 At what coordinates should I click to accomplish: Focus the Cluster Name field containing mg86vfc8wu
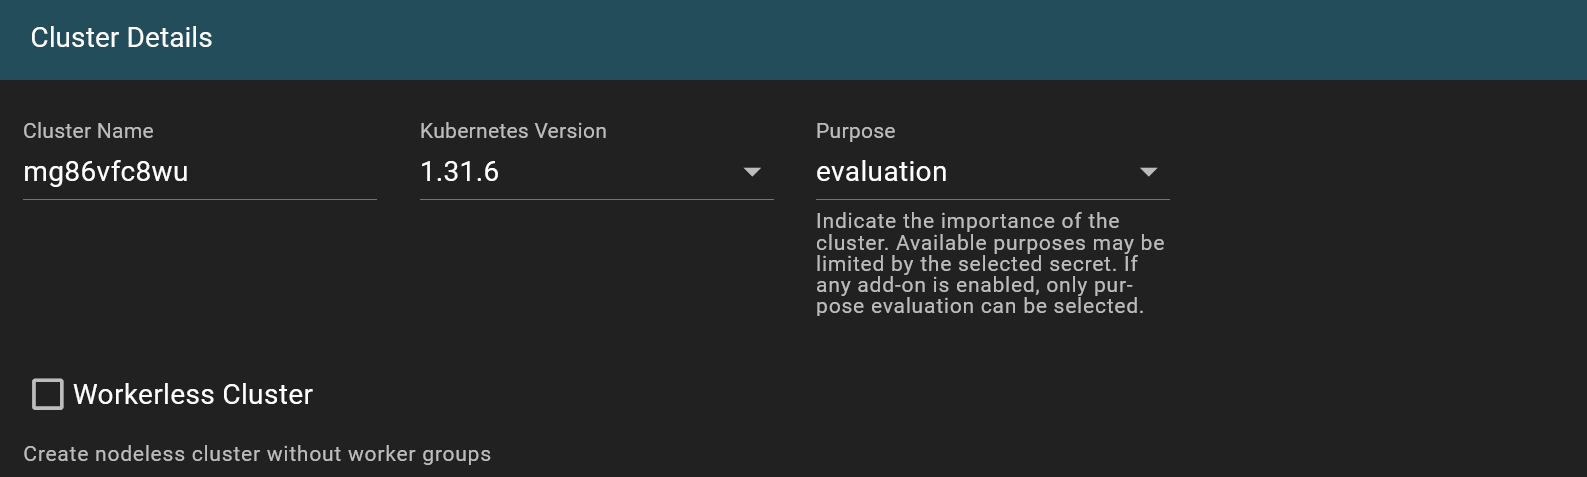pos(200,172)
